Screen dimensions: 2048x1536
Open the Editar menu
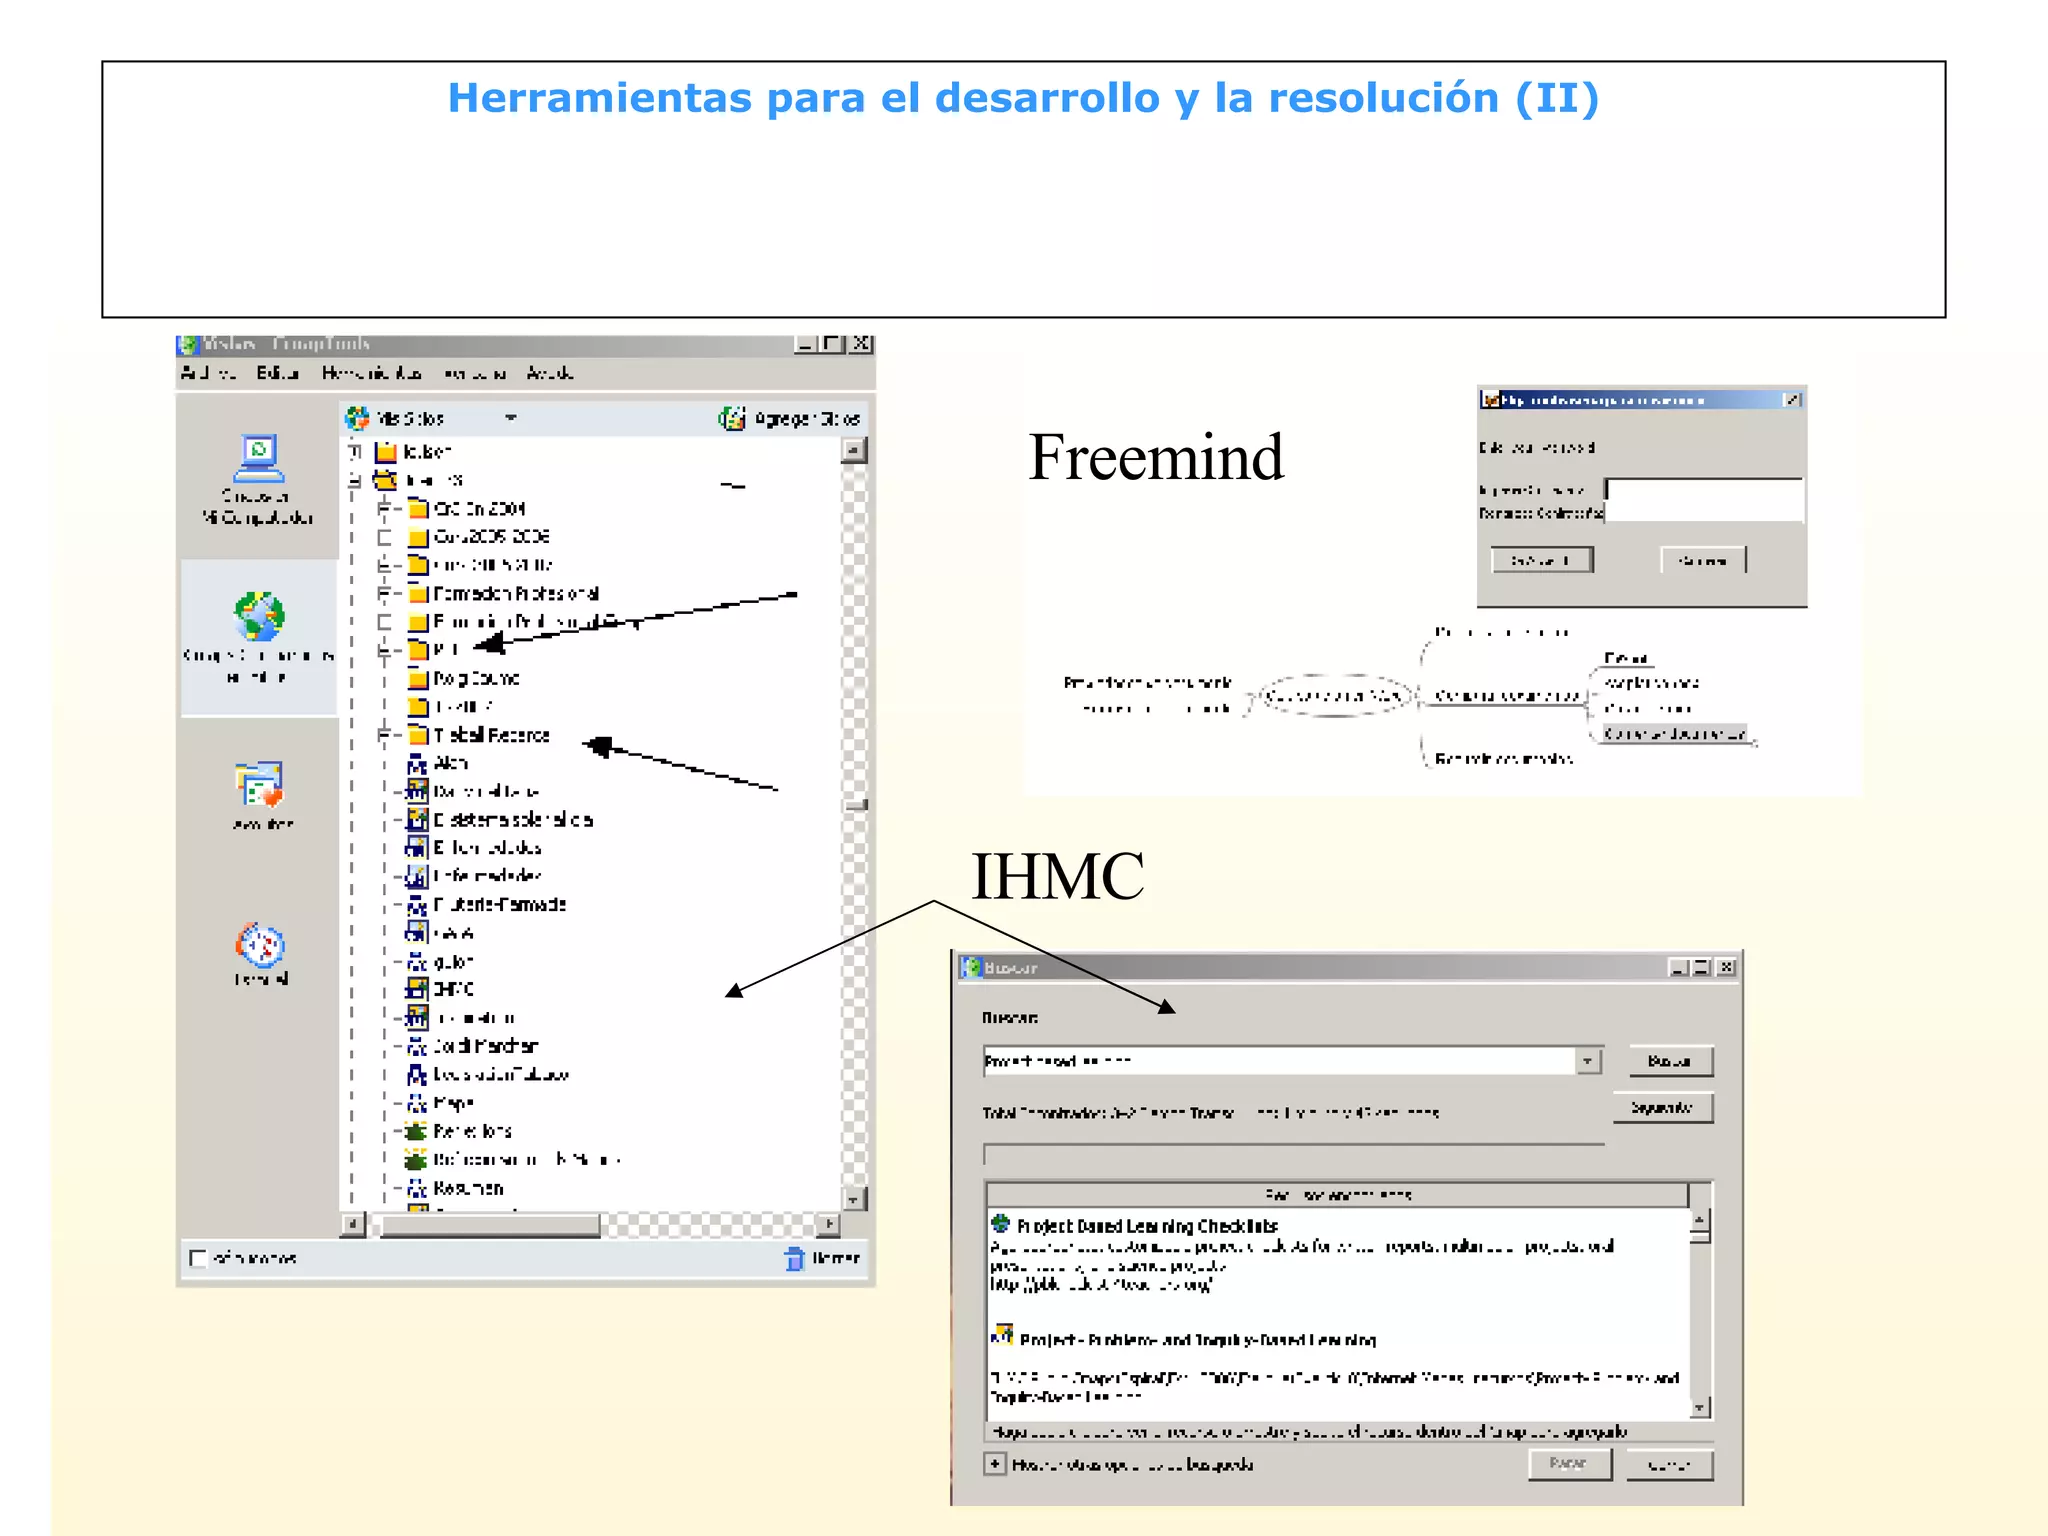point(277,373)
